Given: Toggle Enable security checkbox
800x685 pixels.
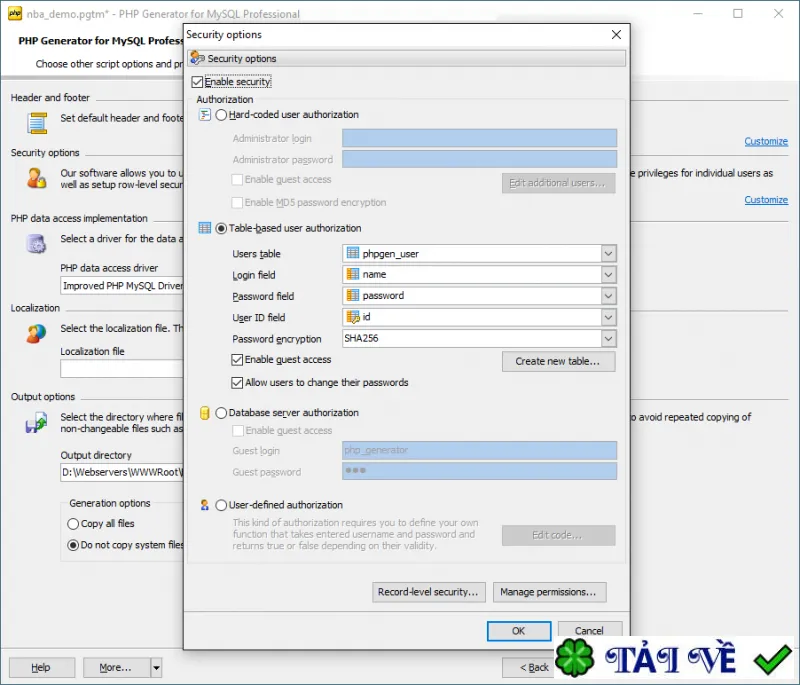Looking at the screenshot, I should click(x=197, y=82).
